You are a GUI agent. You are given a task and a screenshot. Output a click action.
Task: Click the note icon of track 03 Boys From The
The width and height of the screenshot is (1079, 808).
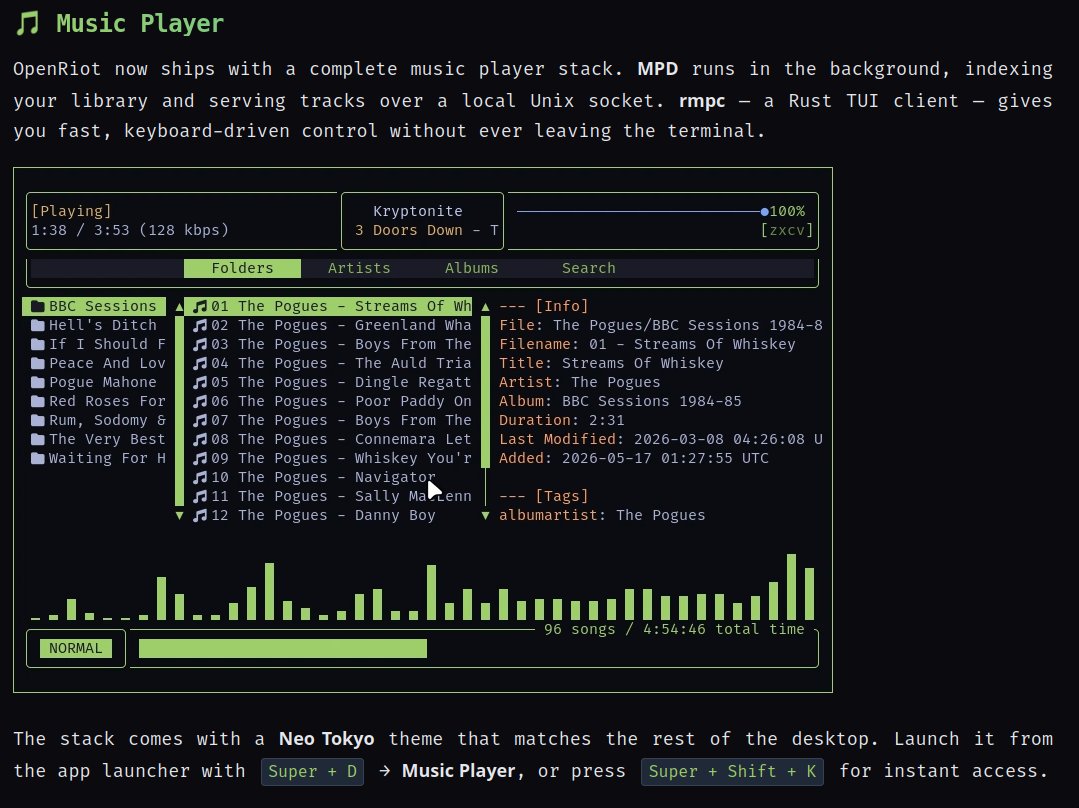200,344
